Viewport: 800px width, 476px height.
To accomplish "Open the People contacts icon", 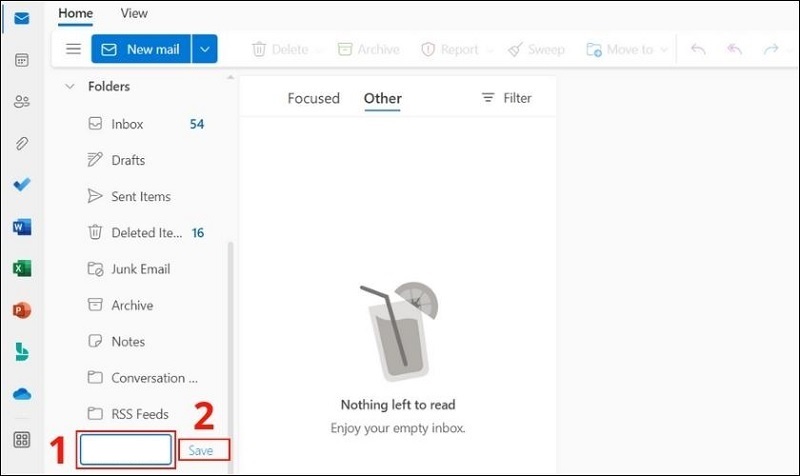I will pos(21,101).
